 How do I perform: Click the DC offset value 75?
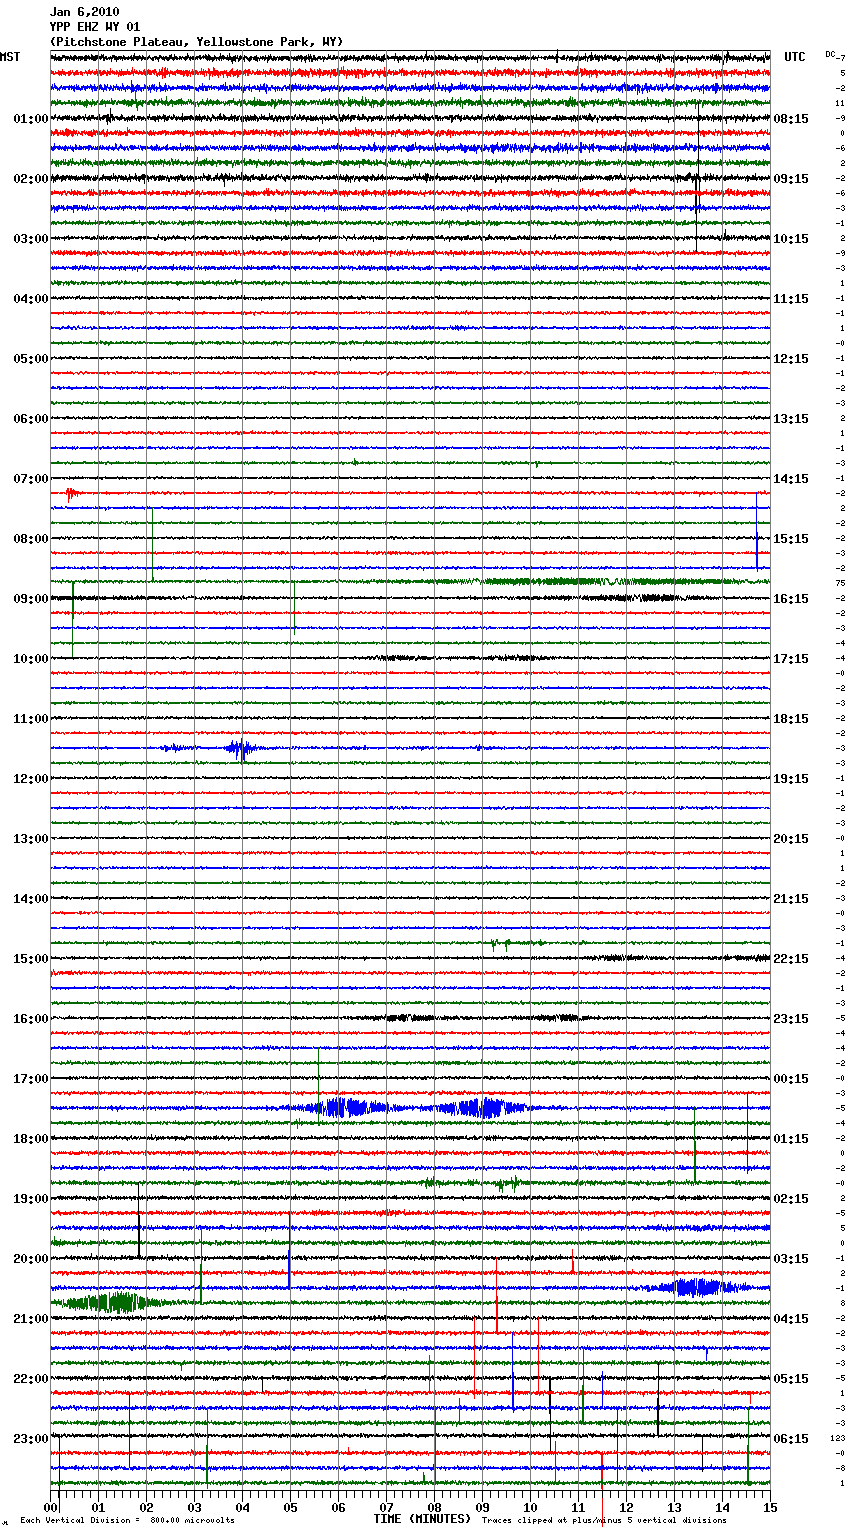[841, 583]
